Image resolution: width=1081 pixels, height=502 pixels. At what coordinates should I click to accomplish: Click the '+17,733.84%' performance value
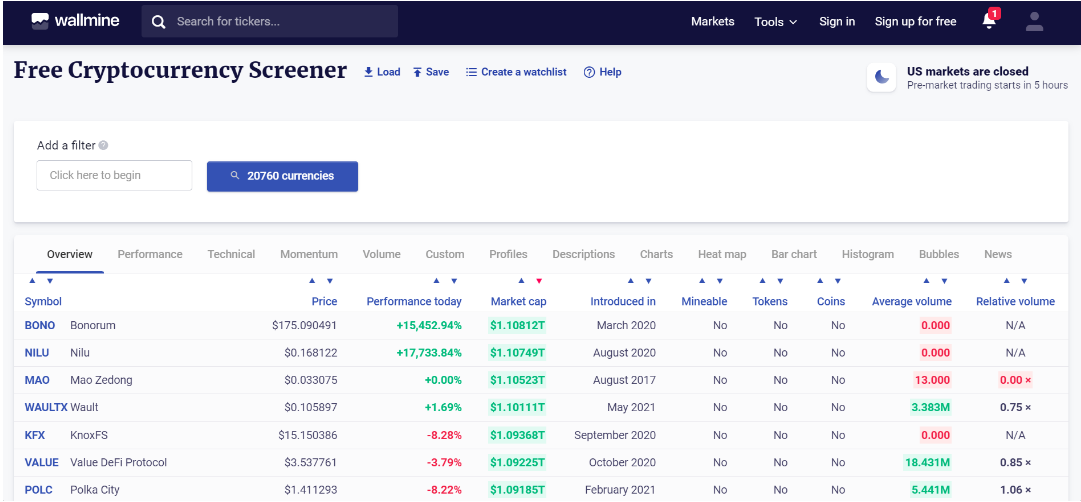tap(429, 352)
